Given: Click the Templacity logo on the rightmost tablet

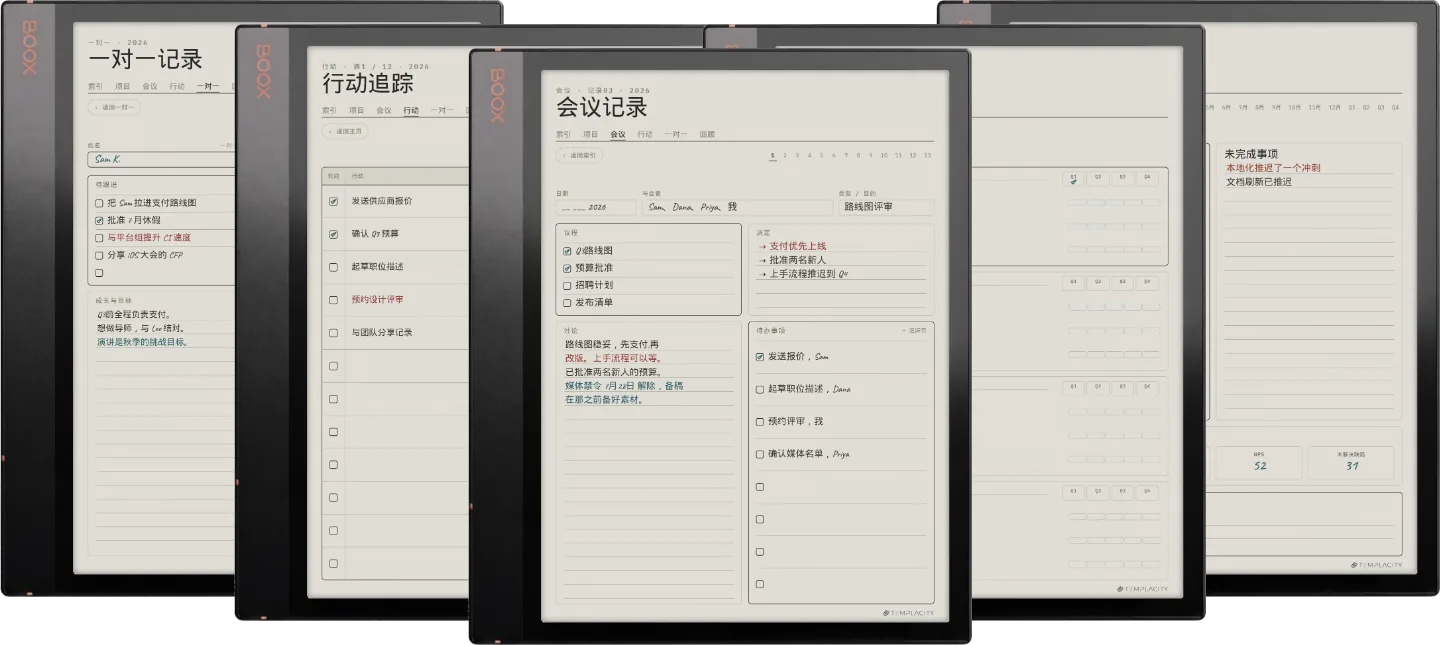Looking at the screenshot, I should point(1376,565).
